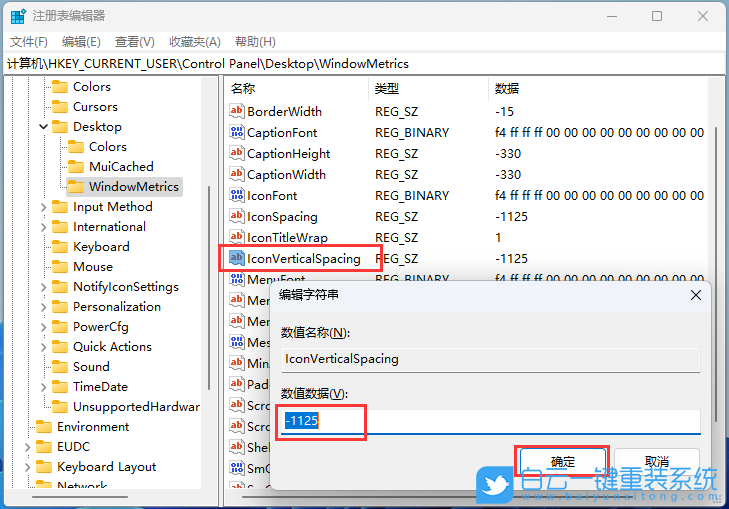Open the 收藏夹(A) menu

[x=194, y=42]
